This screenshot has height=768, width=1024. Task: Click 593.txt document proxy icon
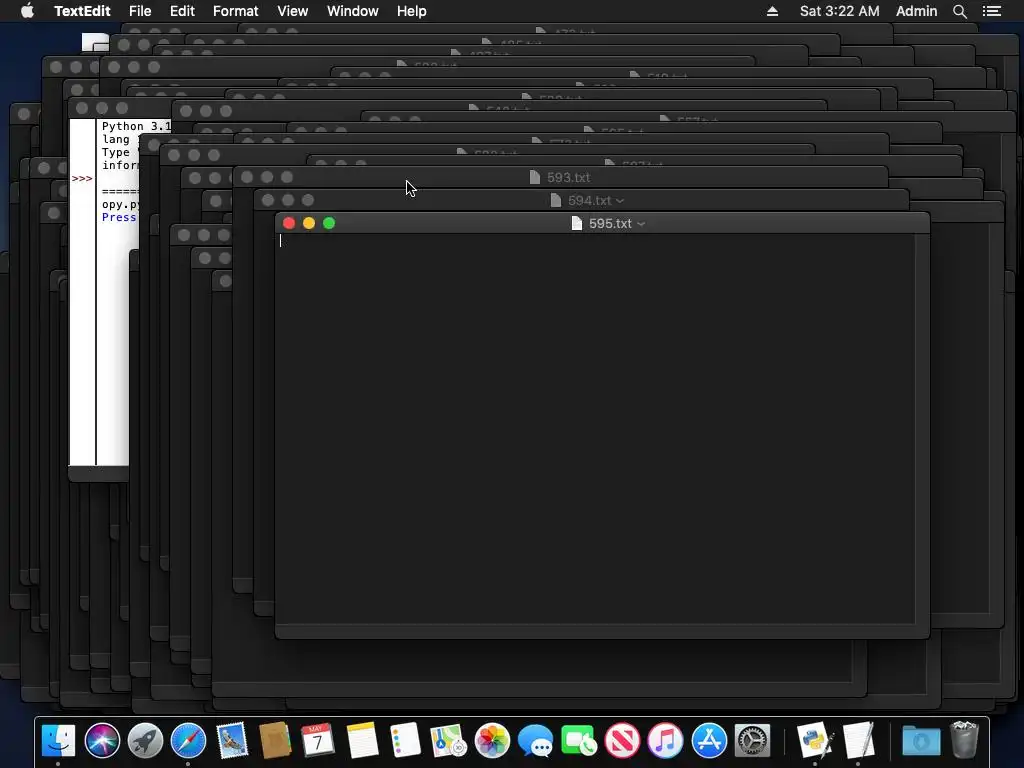[535, 178]
